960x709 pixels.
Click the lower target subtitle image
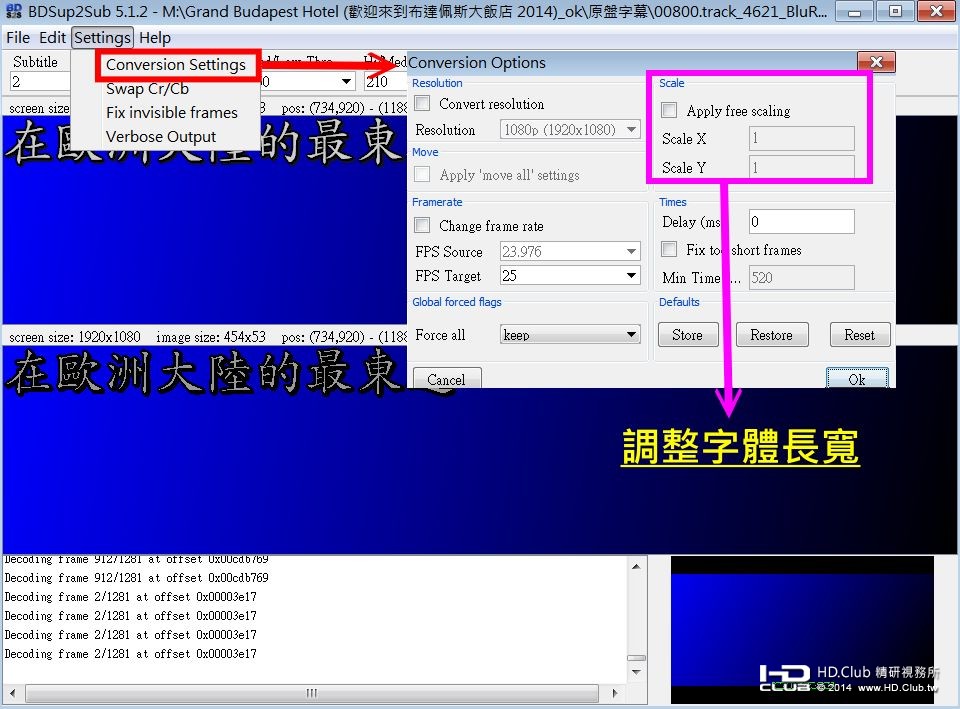(479, 450)
